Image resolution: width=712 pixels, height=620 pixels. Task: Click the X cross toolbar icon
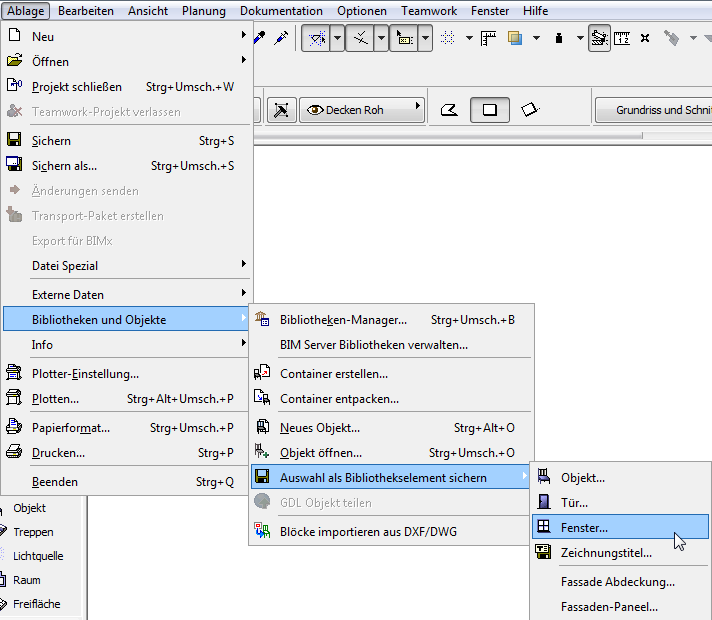point(645,38)
